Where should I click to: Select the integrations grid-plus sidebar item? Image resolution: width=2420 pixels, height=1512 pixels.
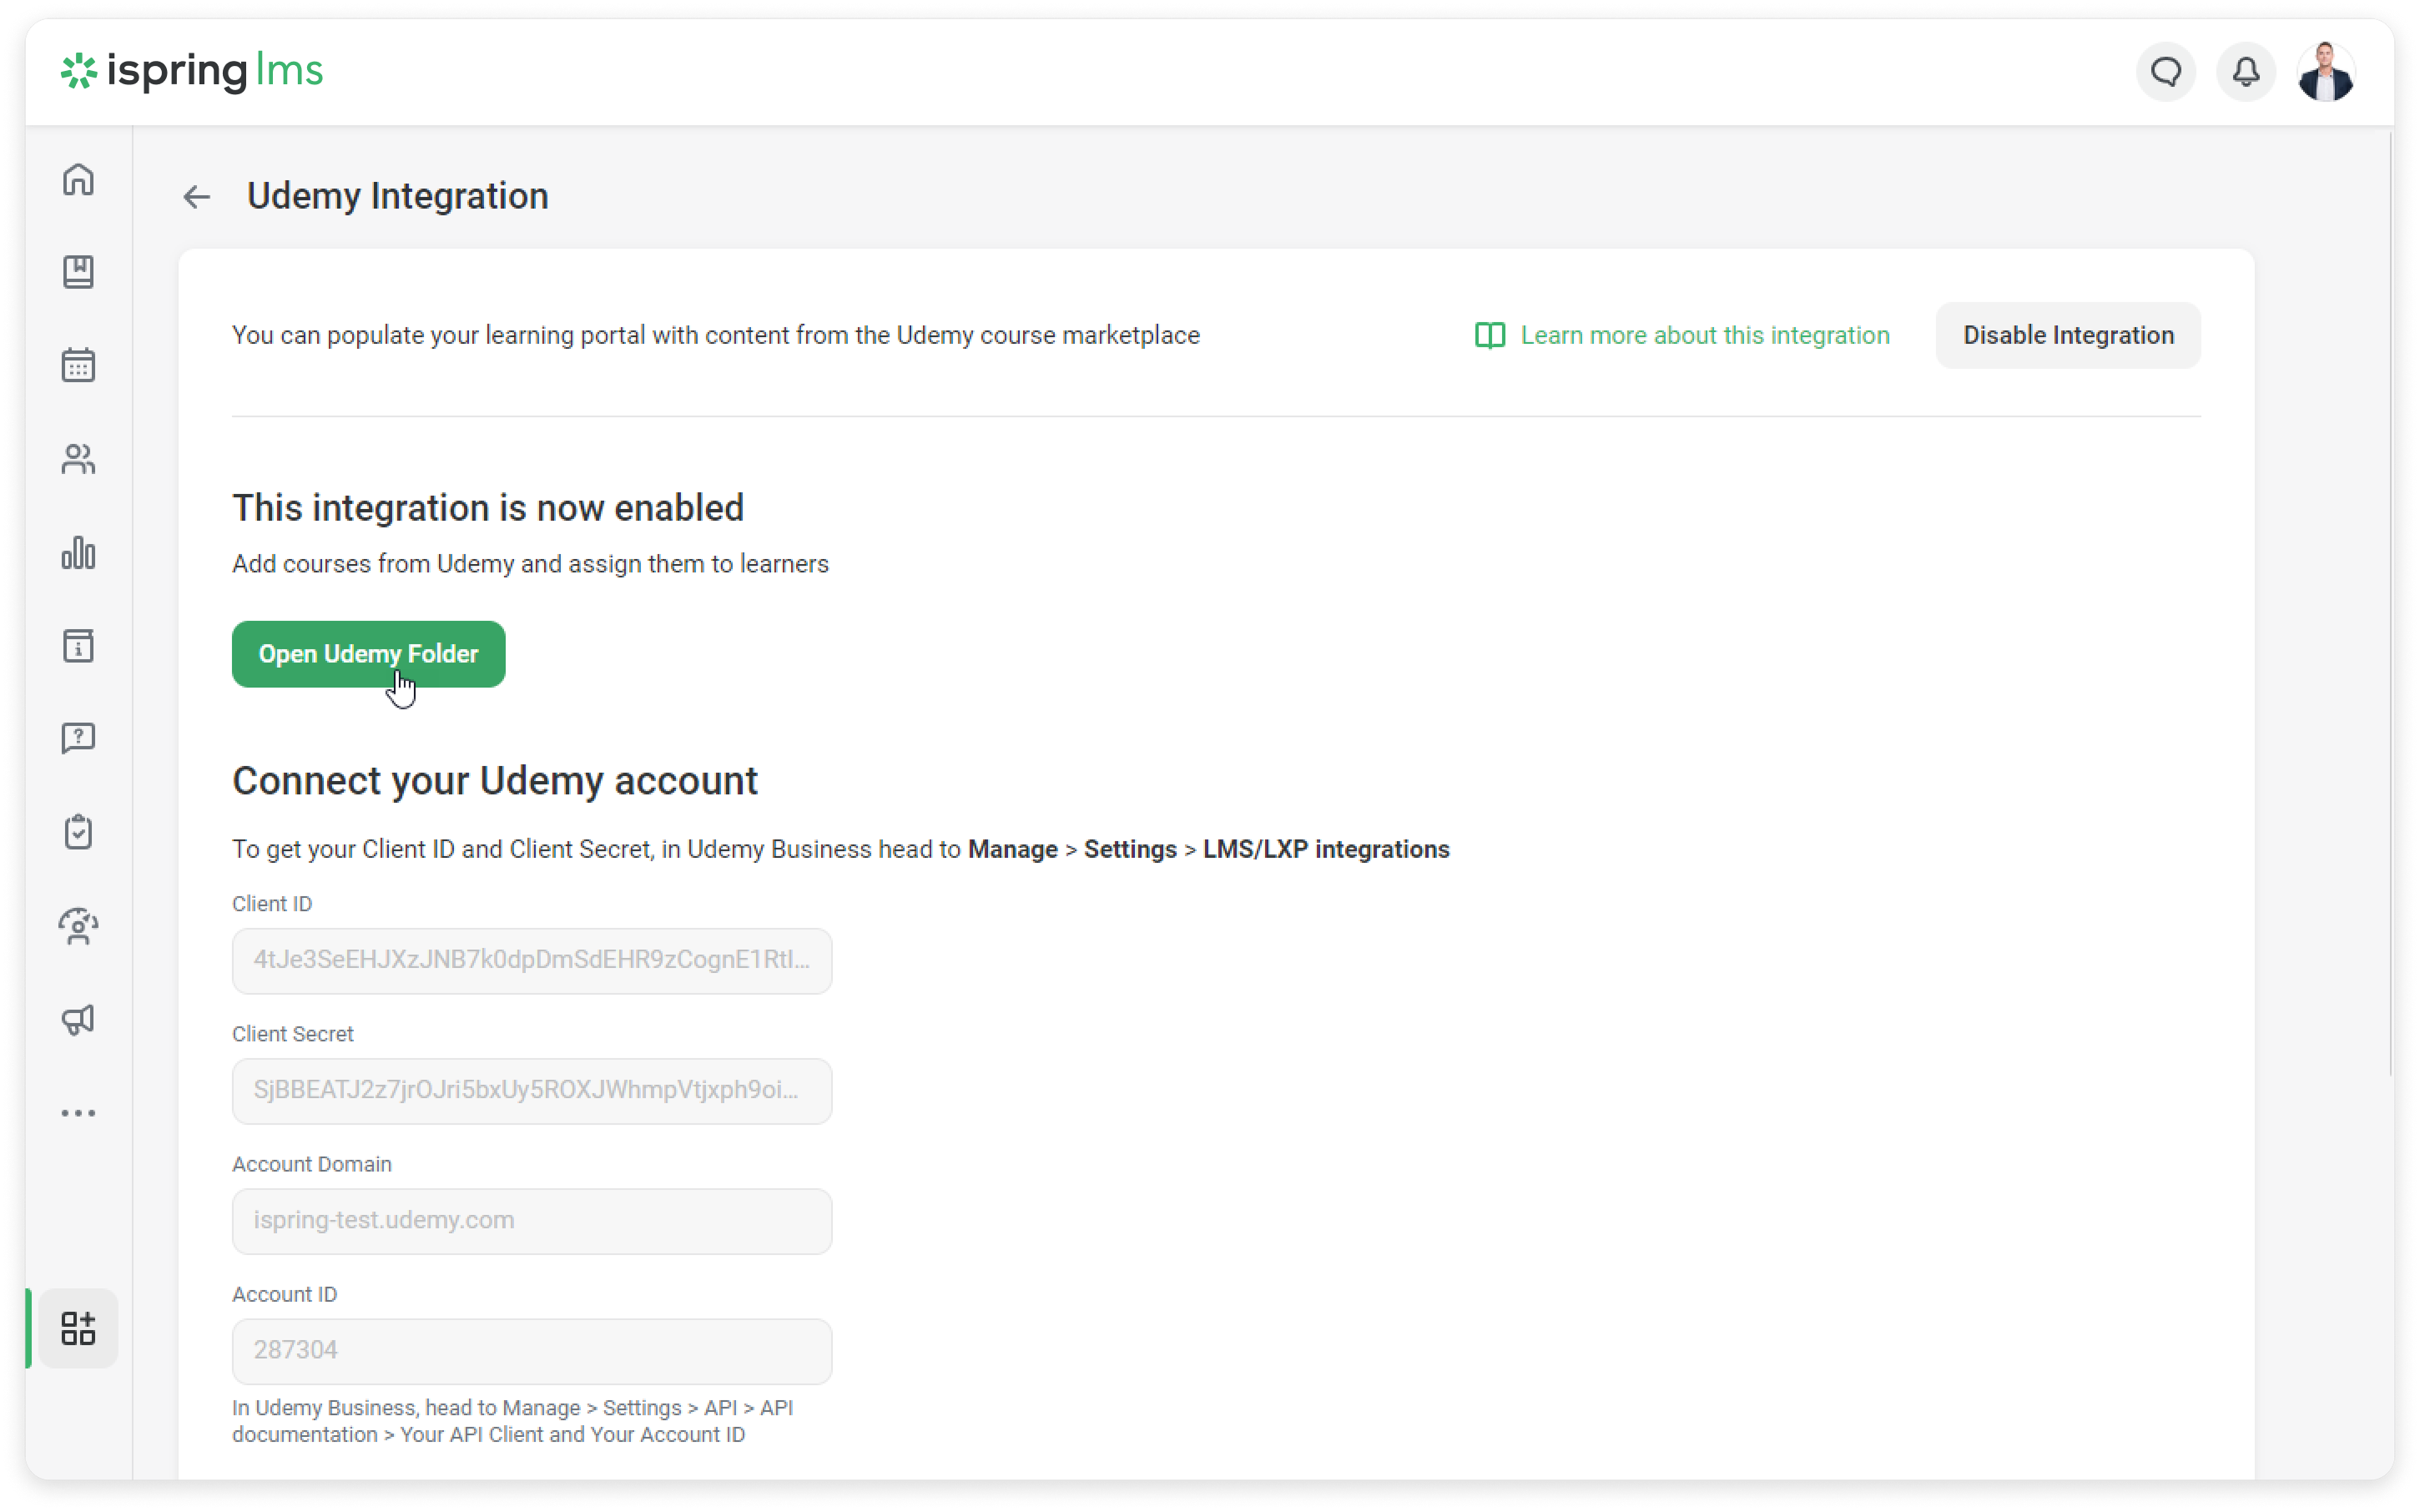(78, 1328)
